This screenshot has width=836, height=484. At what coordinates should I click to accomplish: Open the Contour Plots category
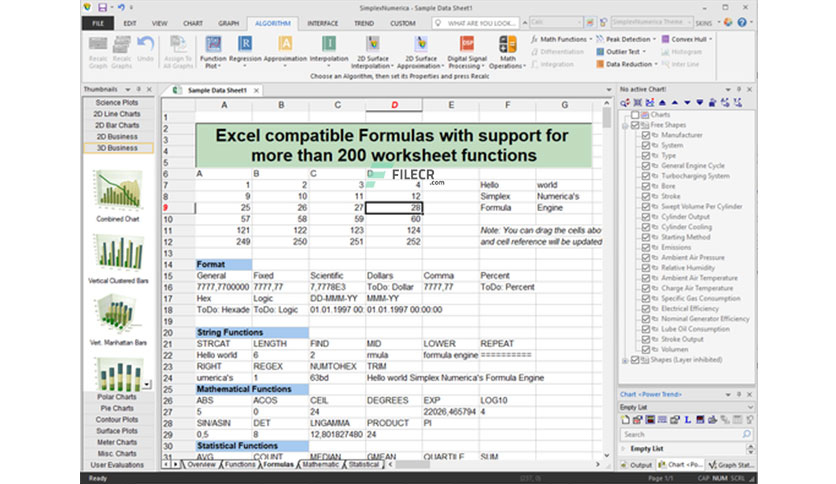tap(117, 420)
